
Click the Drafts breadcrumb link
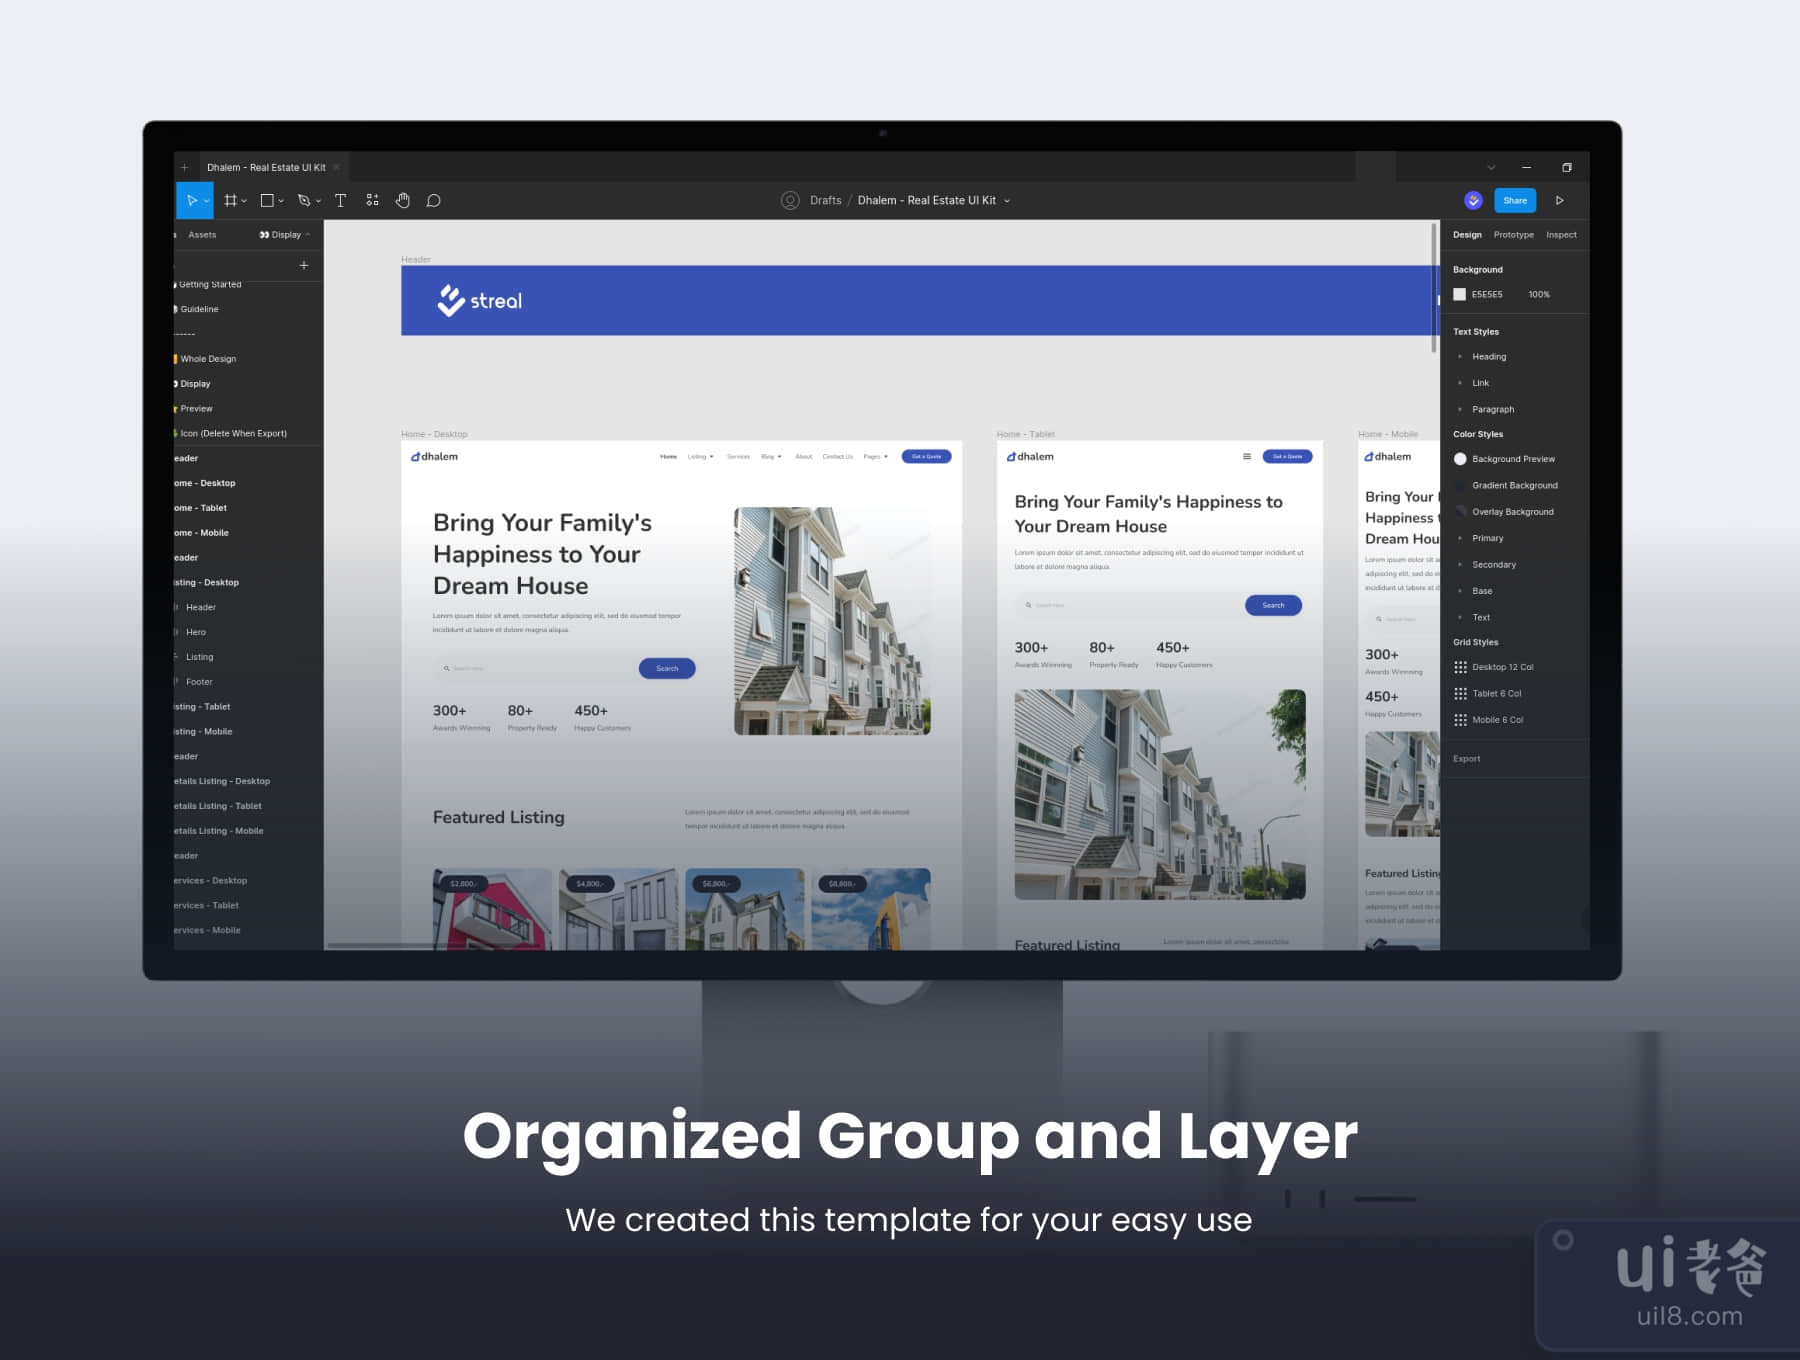[x=825, y=201]
